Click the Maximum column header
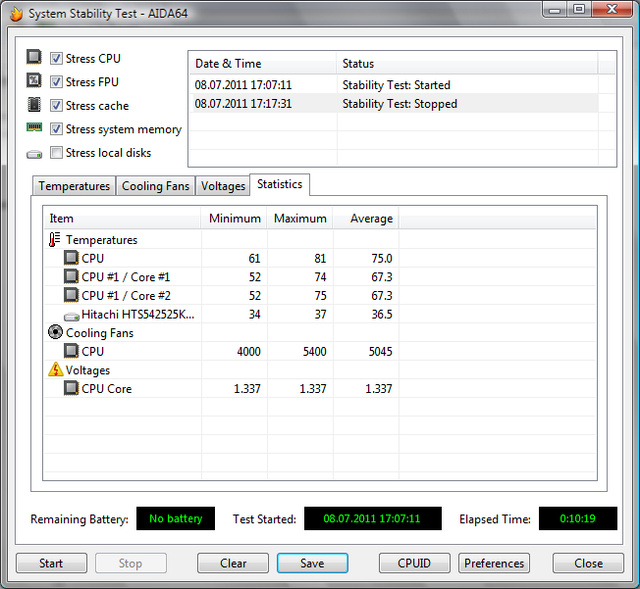 [x=300, y=218]
